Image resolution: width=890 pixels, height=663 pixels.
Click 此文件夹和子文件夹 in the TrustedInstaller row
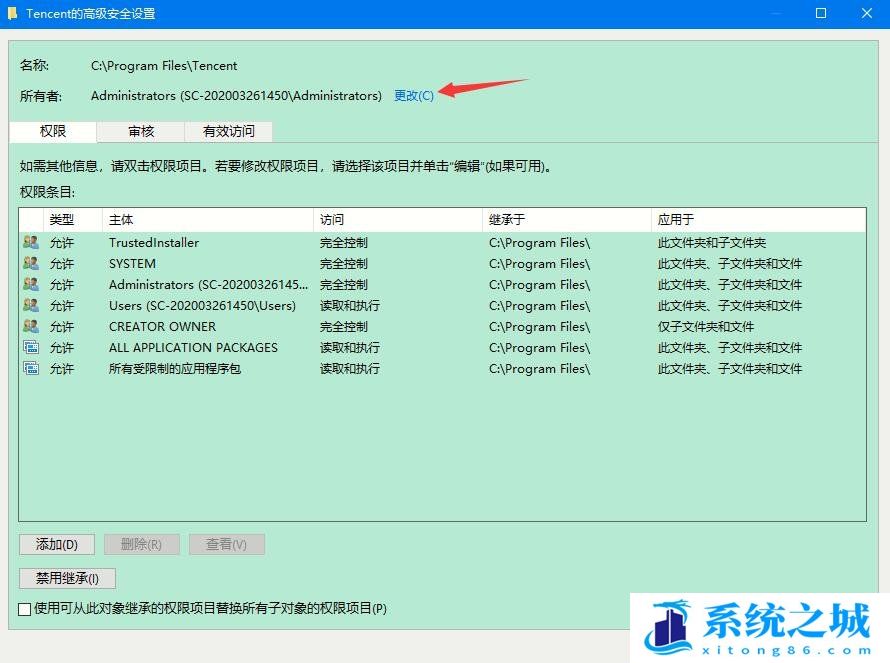pos(712,242)
